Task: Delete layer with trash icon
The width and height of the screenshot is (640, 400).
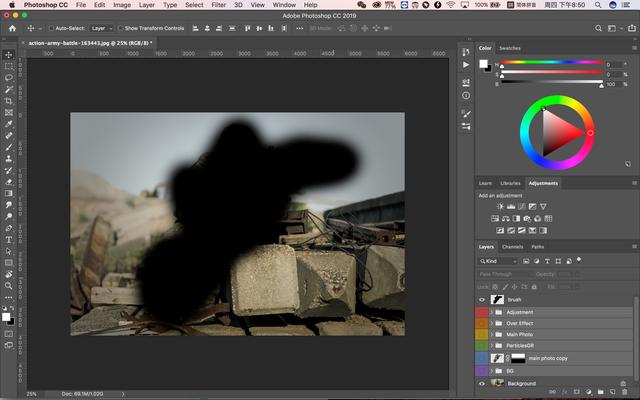Action: tap(624, 392)
